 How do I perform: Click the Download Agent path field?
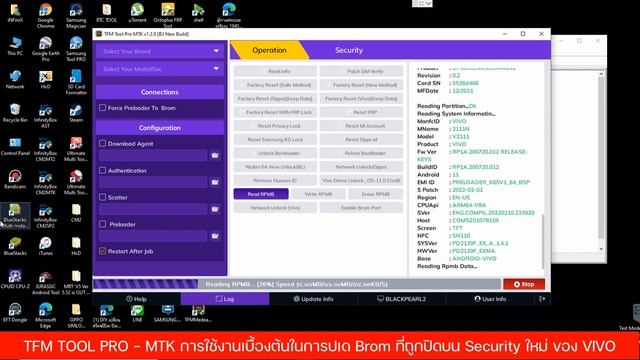coord(153,156)
